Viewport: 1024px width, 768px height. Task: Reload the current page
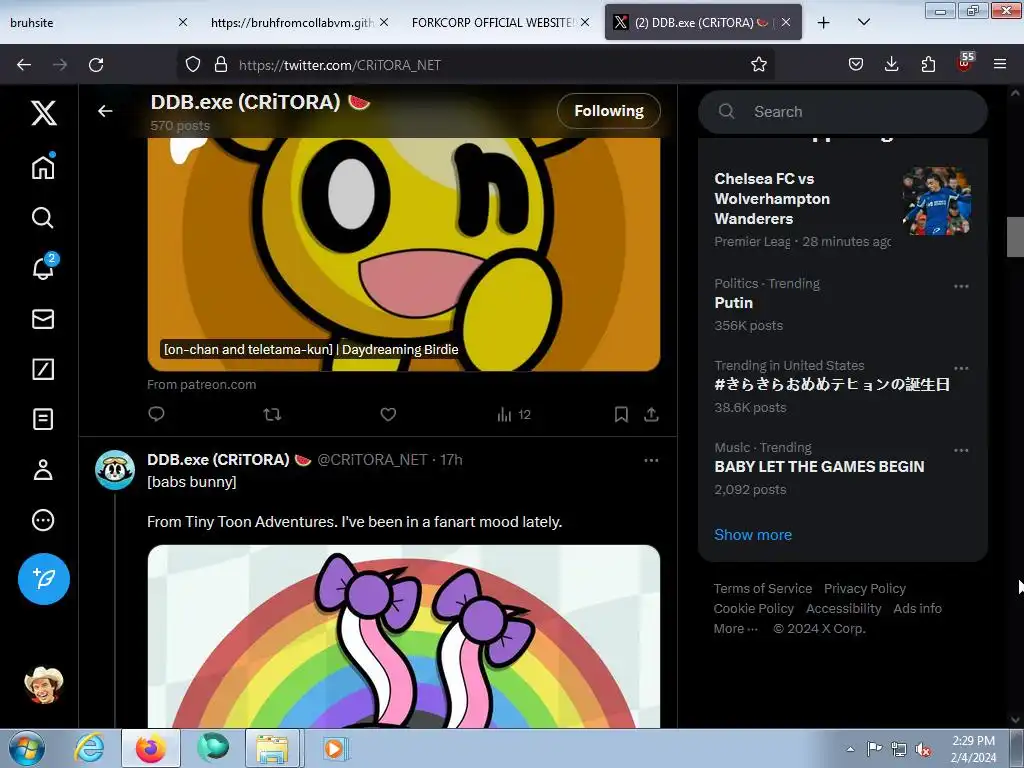(x=96, y=64)
